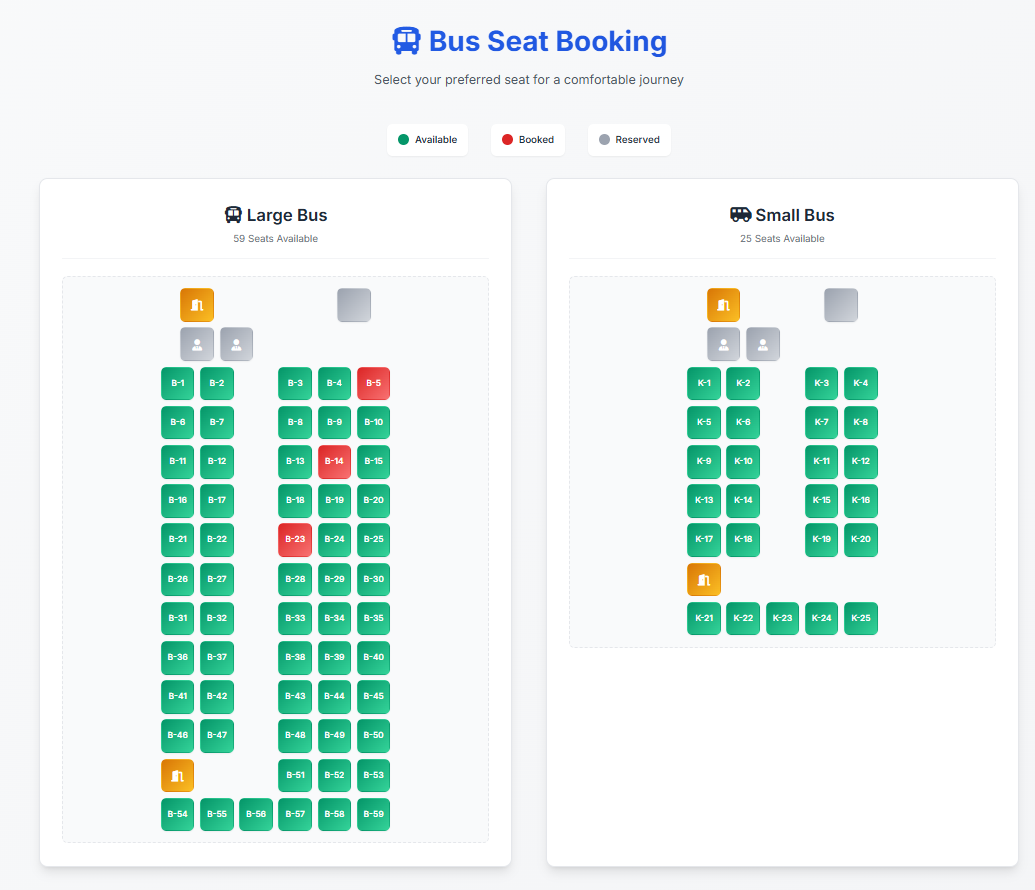Click the lower driver icon on Small Bus
Screen dimensions: 1035x890
click(x=703, y=579)
